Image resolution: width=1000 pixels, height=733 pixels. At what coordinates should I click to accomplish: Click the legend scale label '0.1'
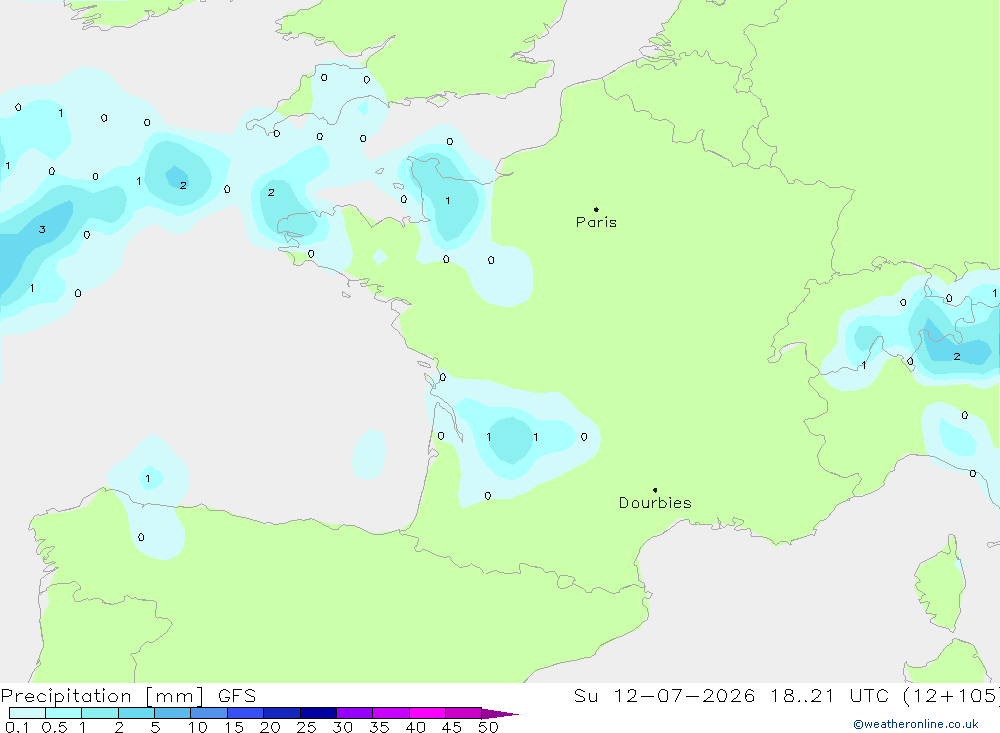[17, 727]
